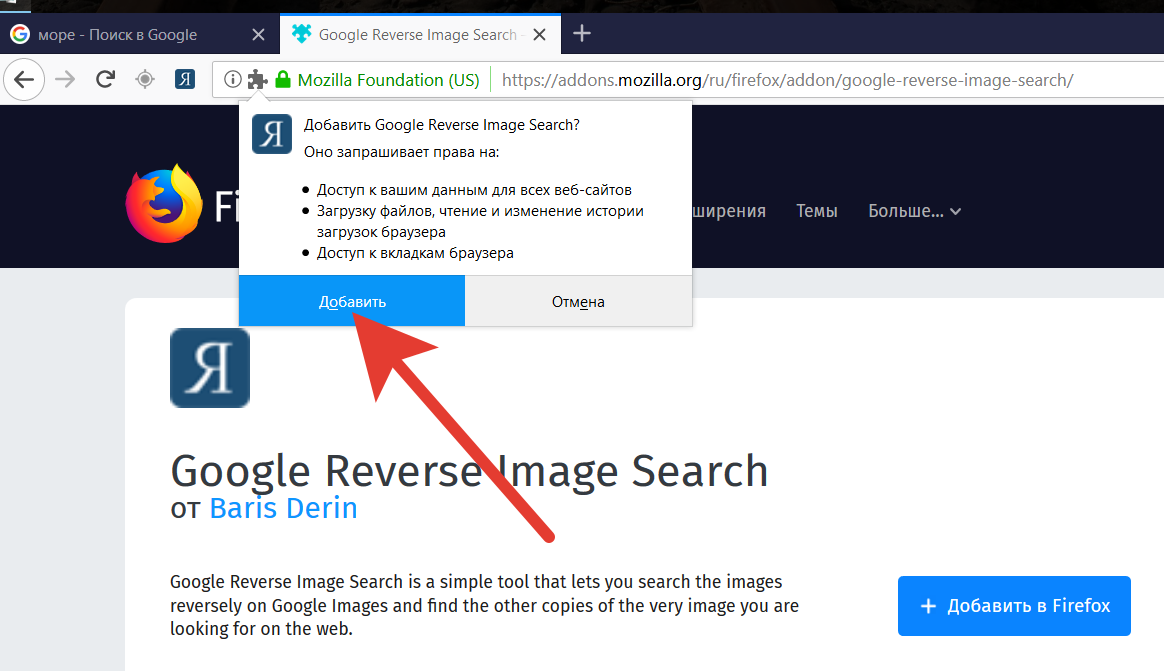Viewport: 1164px width, 671px height.
Task: Click the forward navigation arrow
Action: tap(65, 80)
